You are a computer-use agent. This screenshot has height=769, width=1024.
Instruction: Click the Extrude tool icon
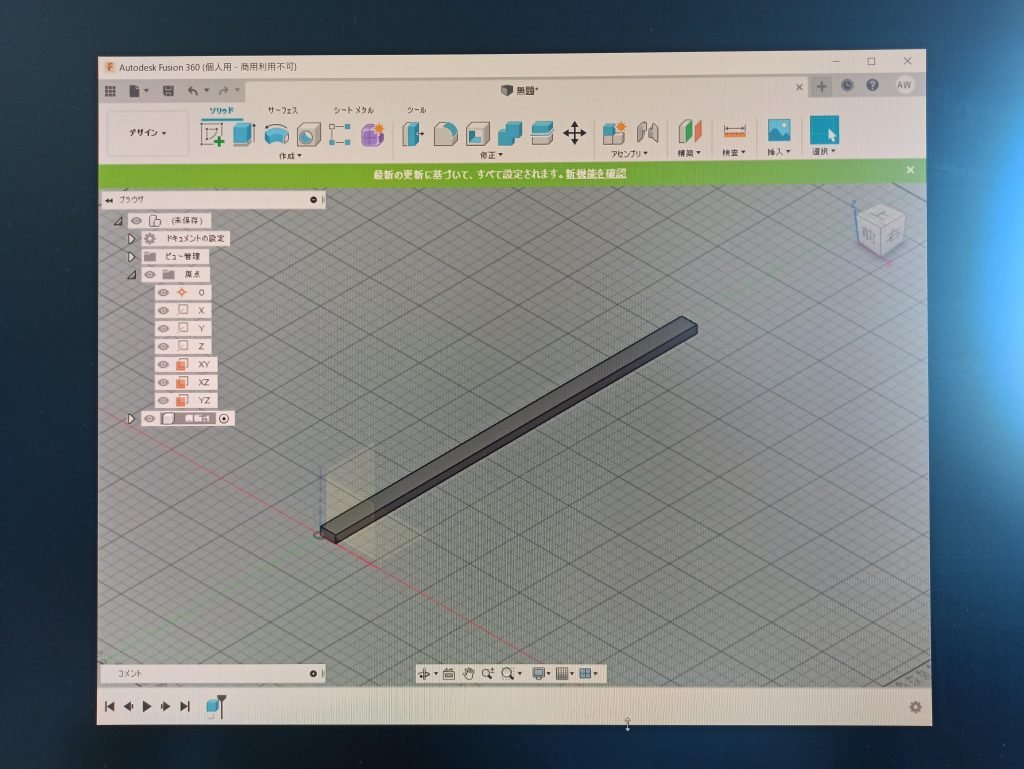pos(244,134)
